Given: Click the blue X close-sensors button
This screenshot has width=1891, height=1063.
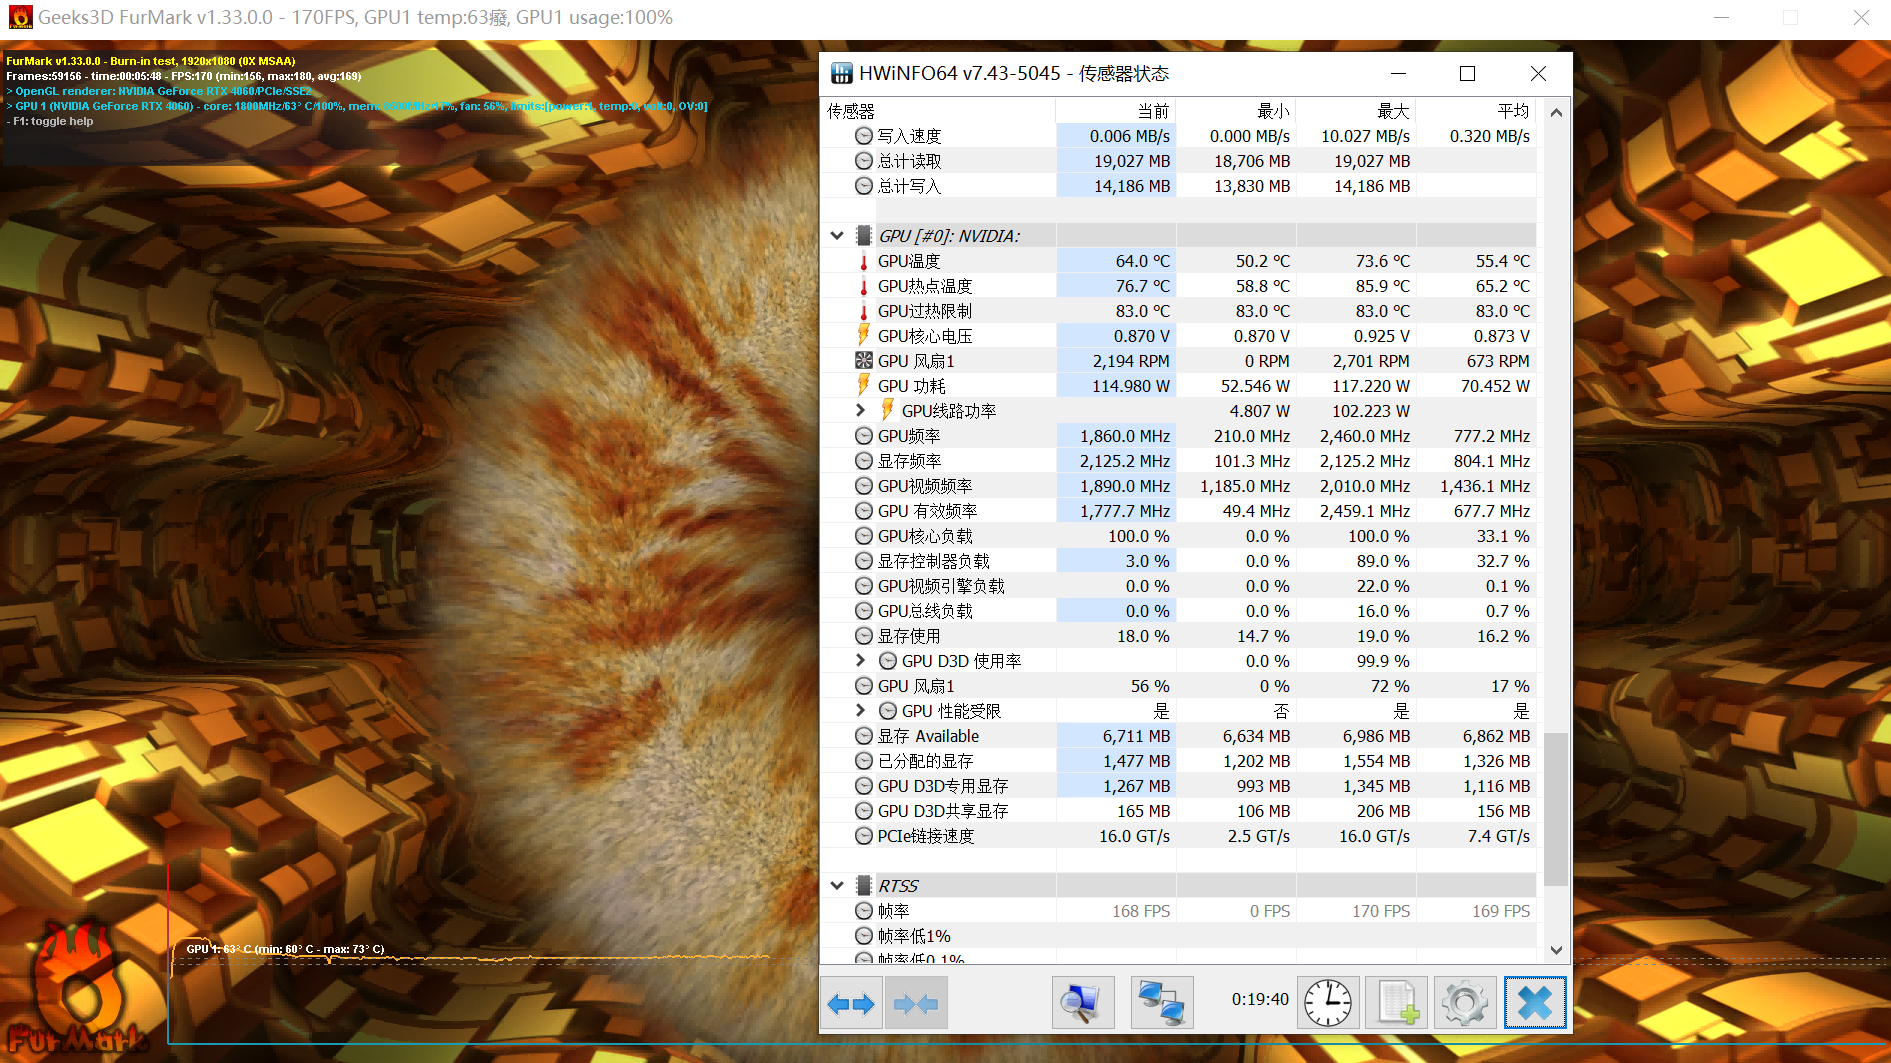Looking at the screenshot, I should pyautogui.click(x=1535, y=1003).
